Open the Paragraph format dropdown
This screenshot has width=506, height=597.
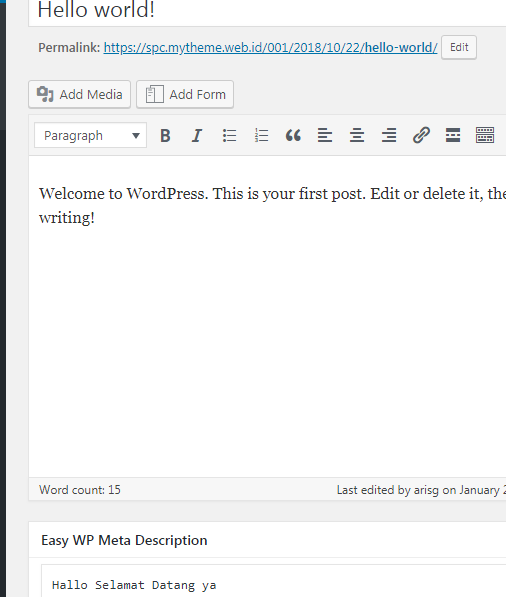90,135
